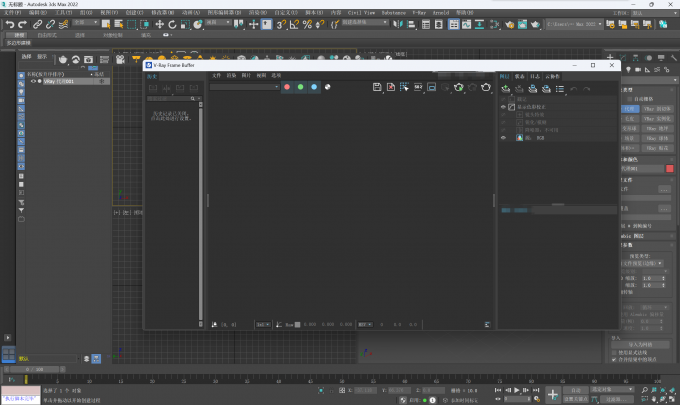Click the highlighted VRay proxy button
The height and width of the screenshot is (405, 680).
click(x=630, y=109)
